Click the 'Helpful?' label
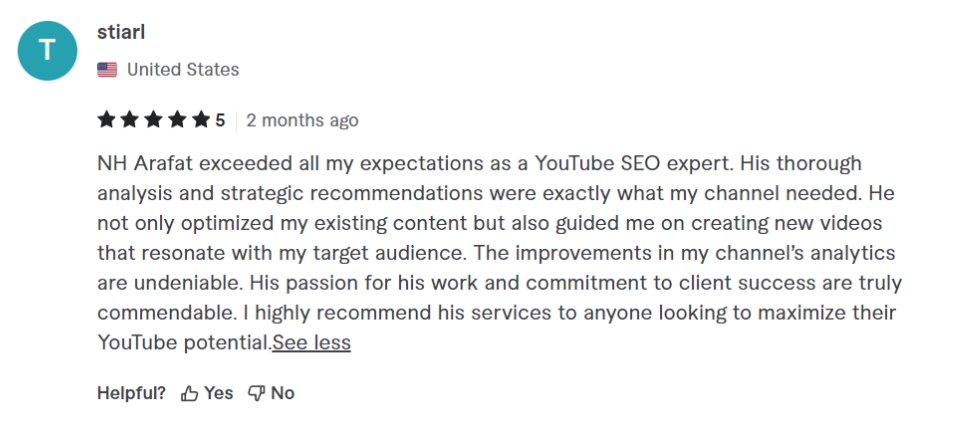 [131, 394]
